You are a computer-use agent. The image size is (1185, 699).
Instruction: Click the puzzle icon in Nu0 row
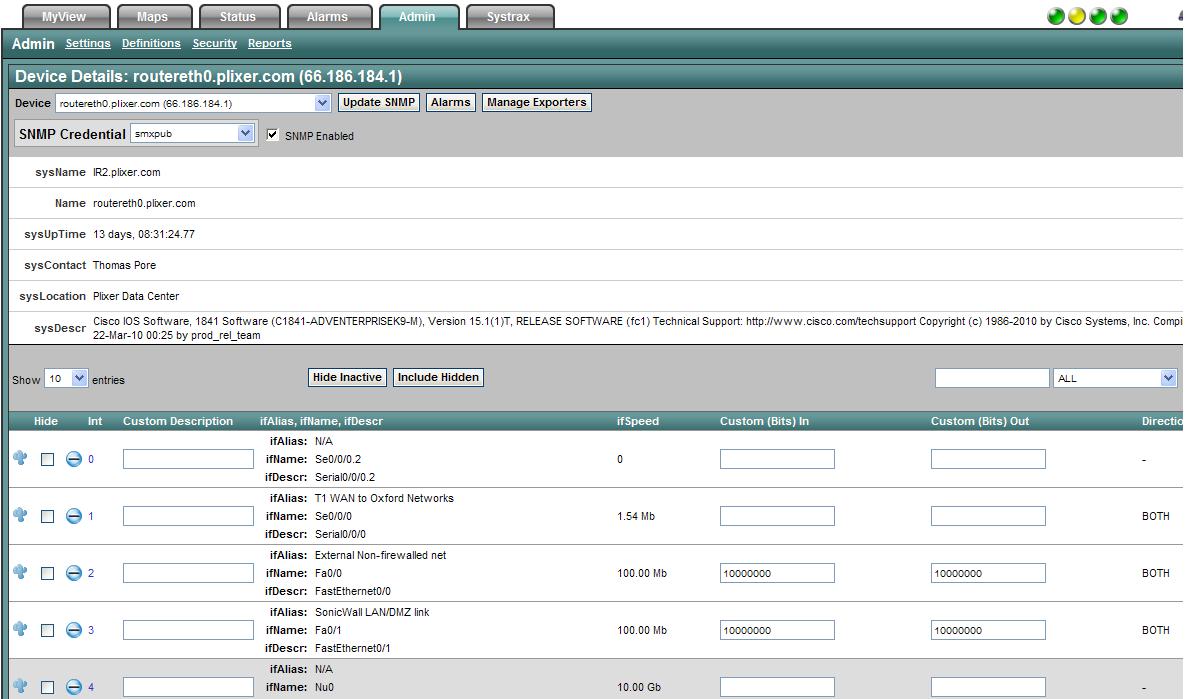20,686
